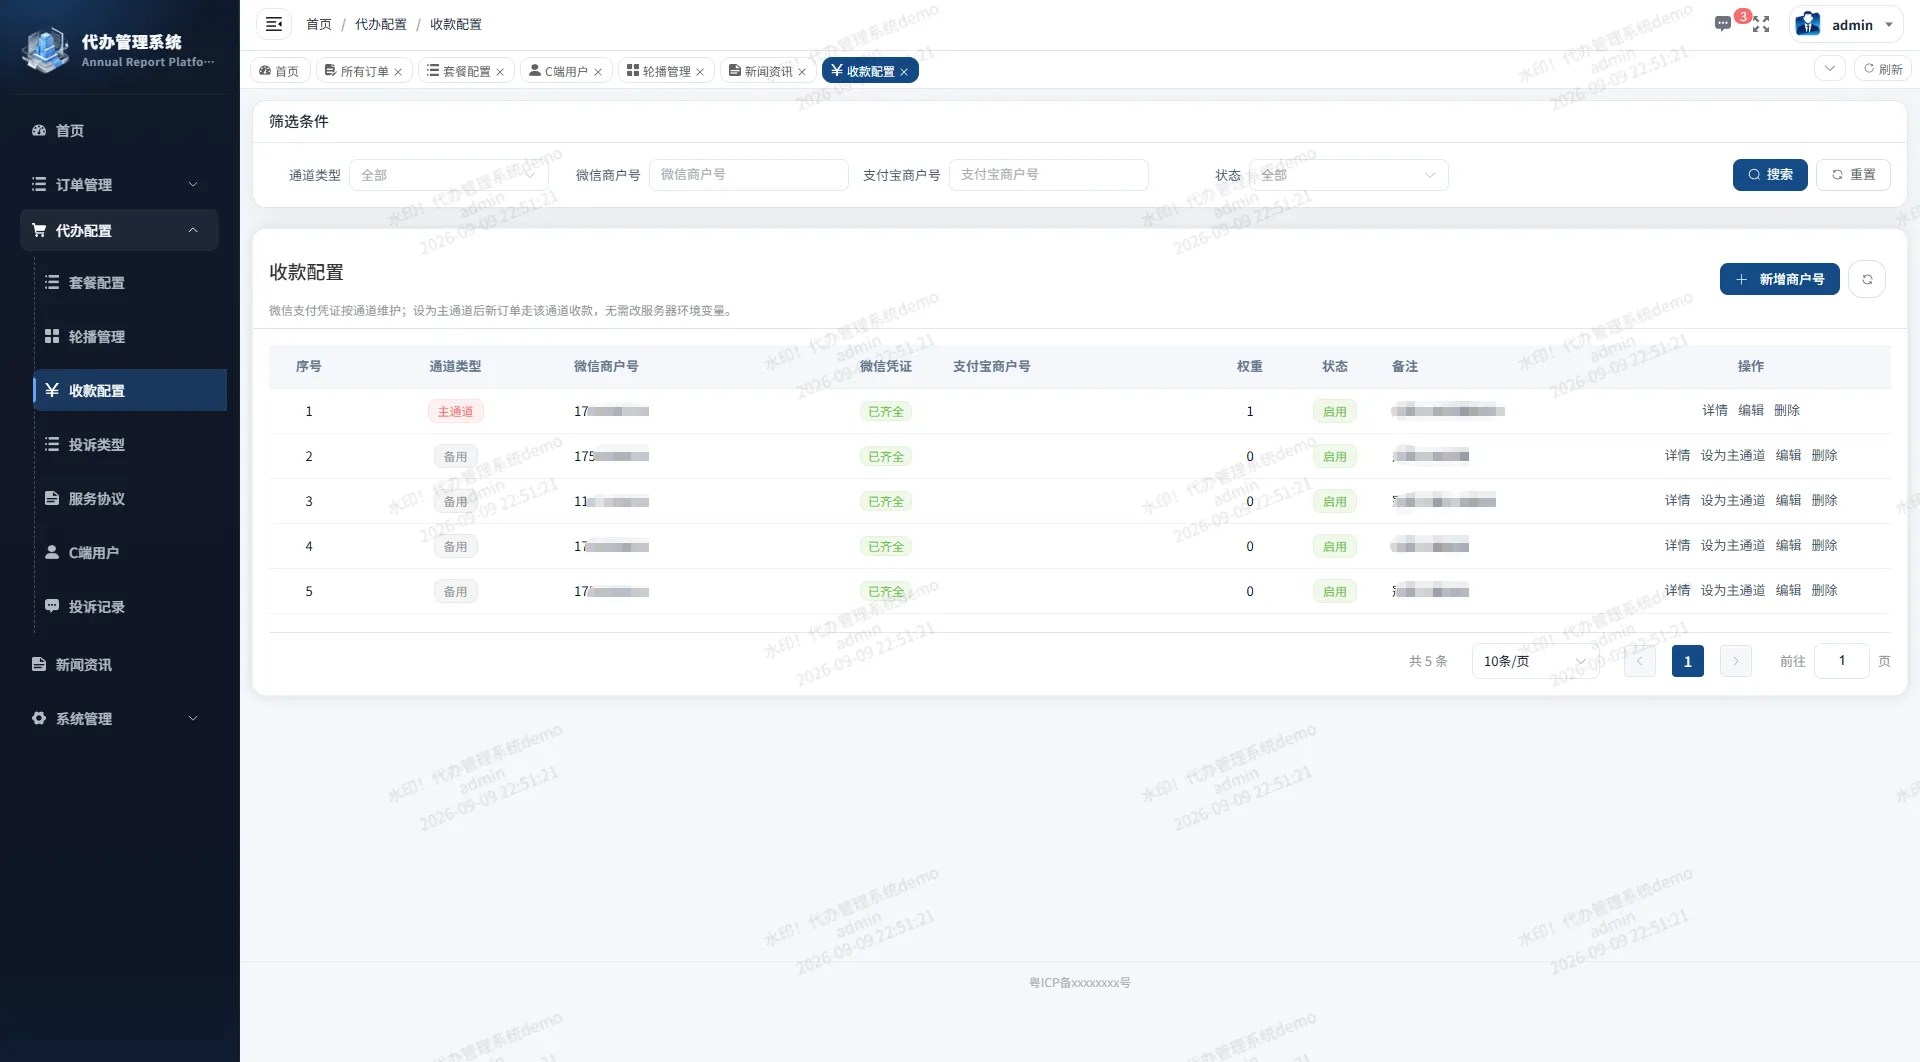Open the 10条/页 page size dropdown
The height and width of the screenshot is (1062, 1920).
(x=1535, y=661)
